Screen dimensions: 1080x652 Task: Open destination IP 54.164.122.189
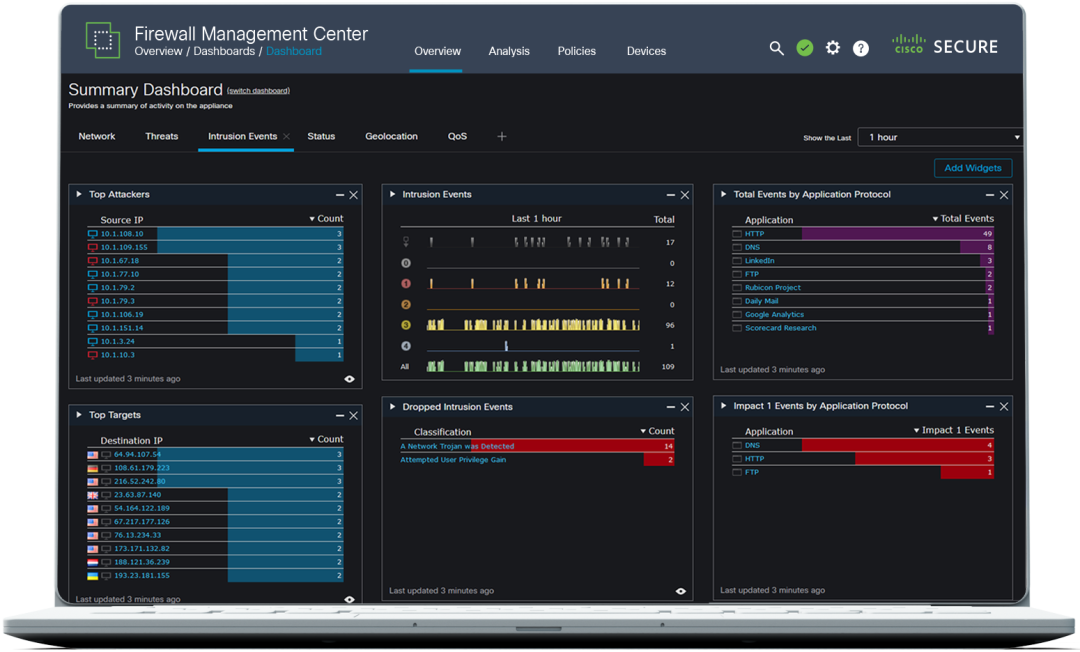click(x=142, y=508)
